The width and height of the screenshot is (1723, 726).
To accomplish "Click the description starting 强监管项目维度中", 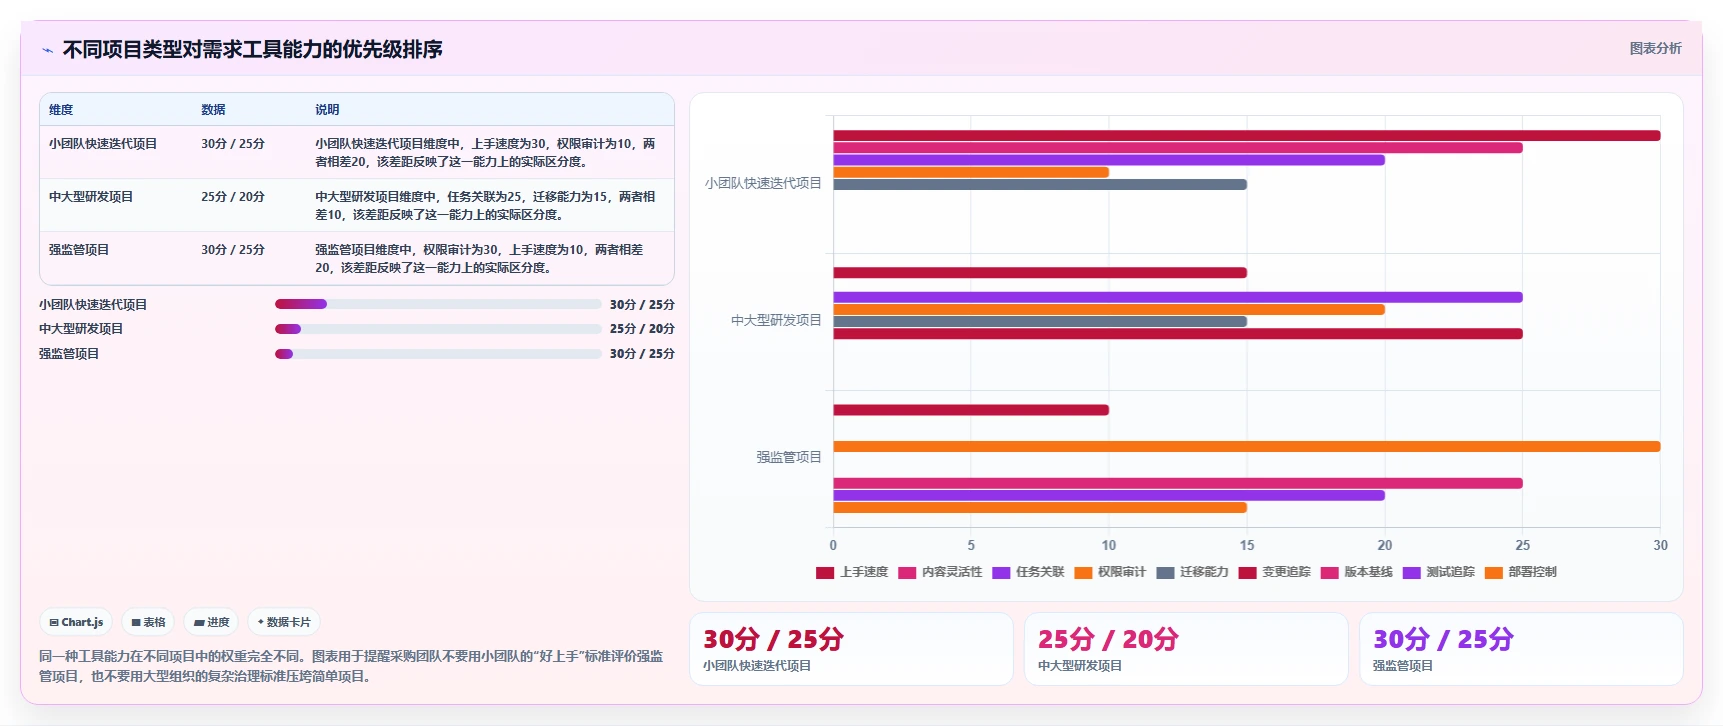I will [480, 259].
